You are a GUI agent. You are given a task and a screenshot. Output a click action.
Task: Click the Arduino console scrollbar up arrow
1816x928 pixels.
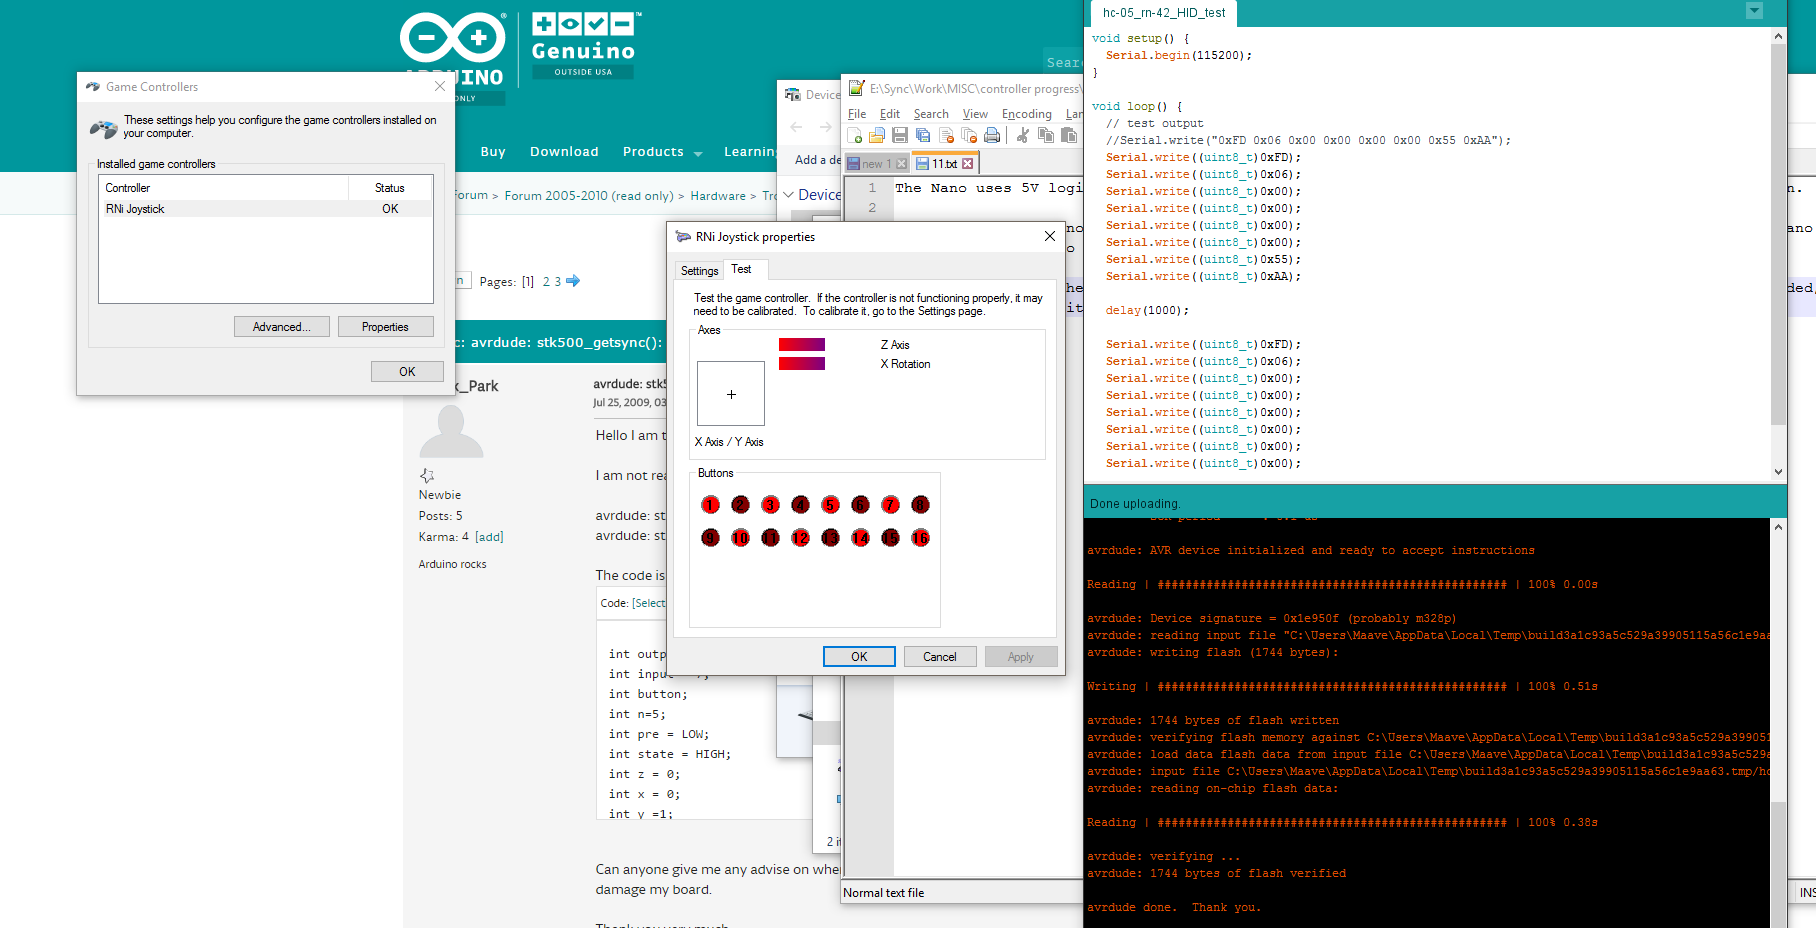point(1778,527)
